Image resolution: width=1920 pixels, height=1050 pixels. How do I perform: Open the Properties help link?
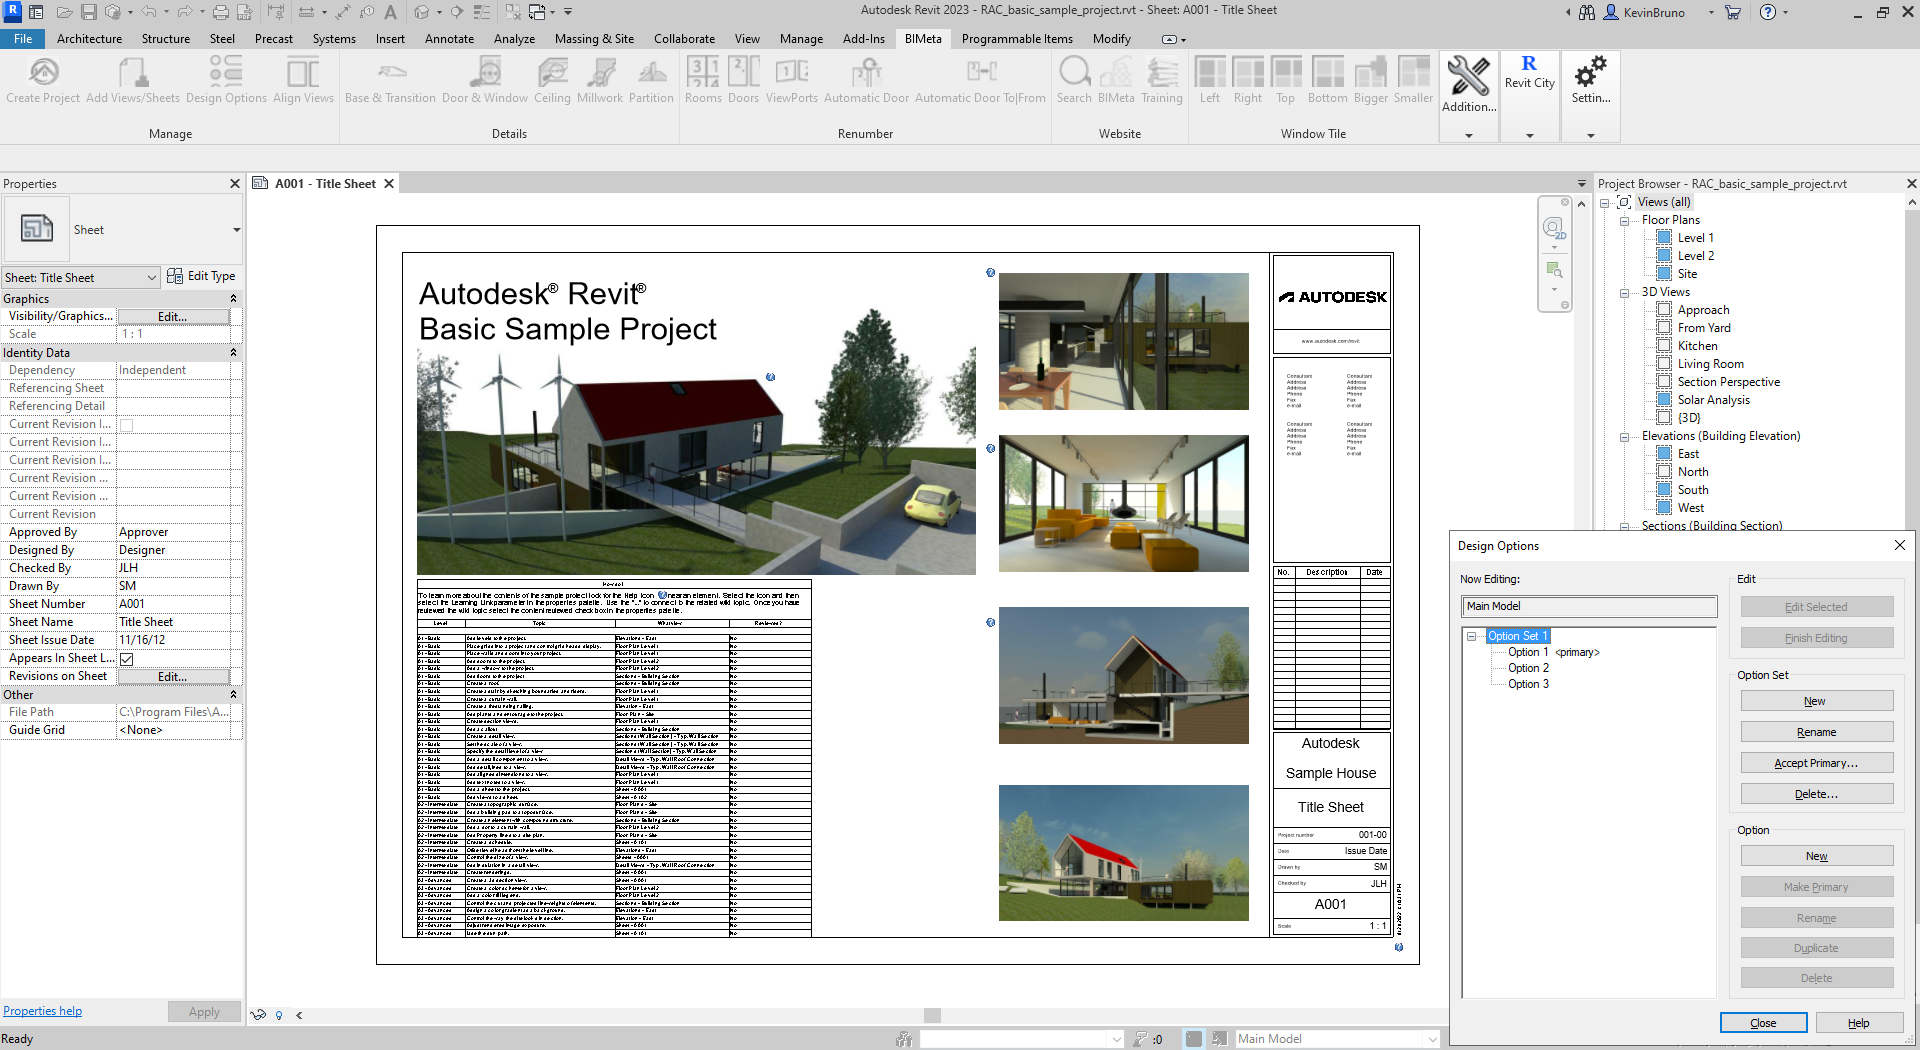coord(42,1011)
